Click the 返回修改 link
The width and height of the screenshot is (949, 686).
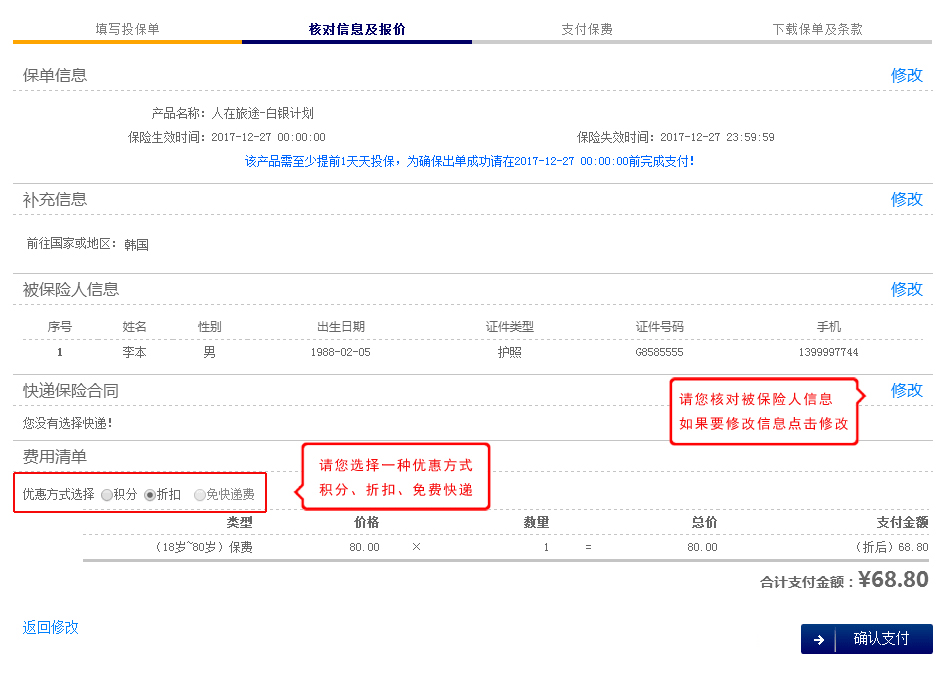coord(51,627)
